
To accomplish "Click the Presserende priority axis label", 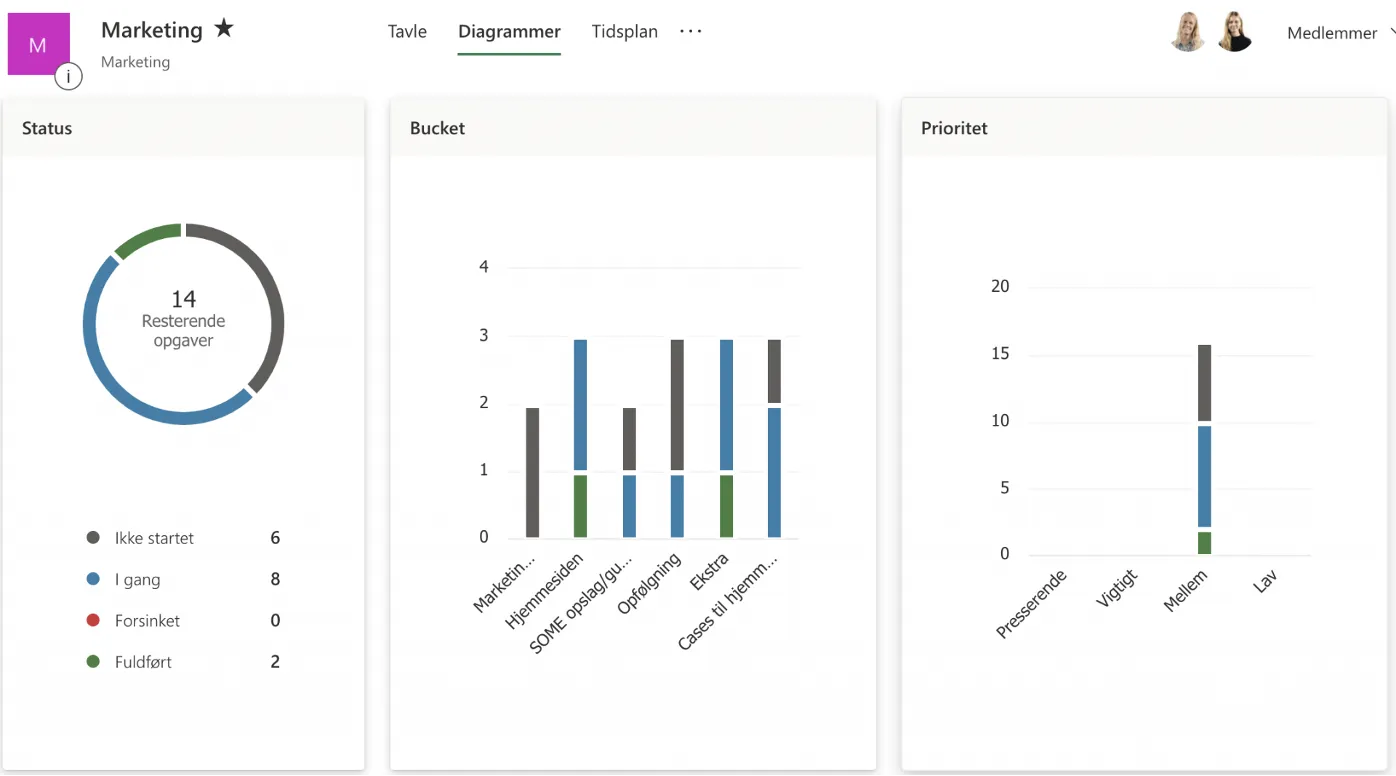I will click(x=1032, y=604).
